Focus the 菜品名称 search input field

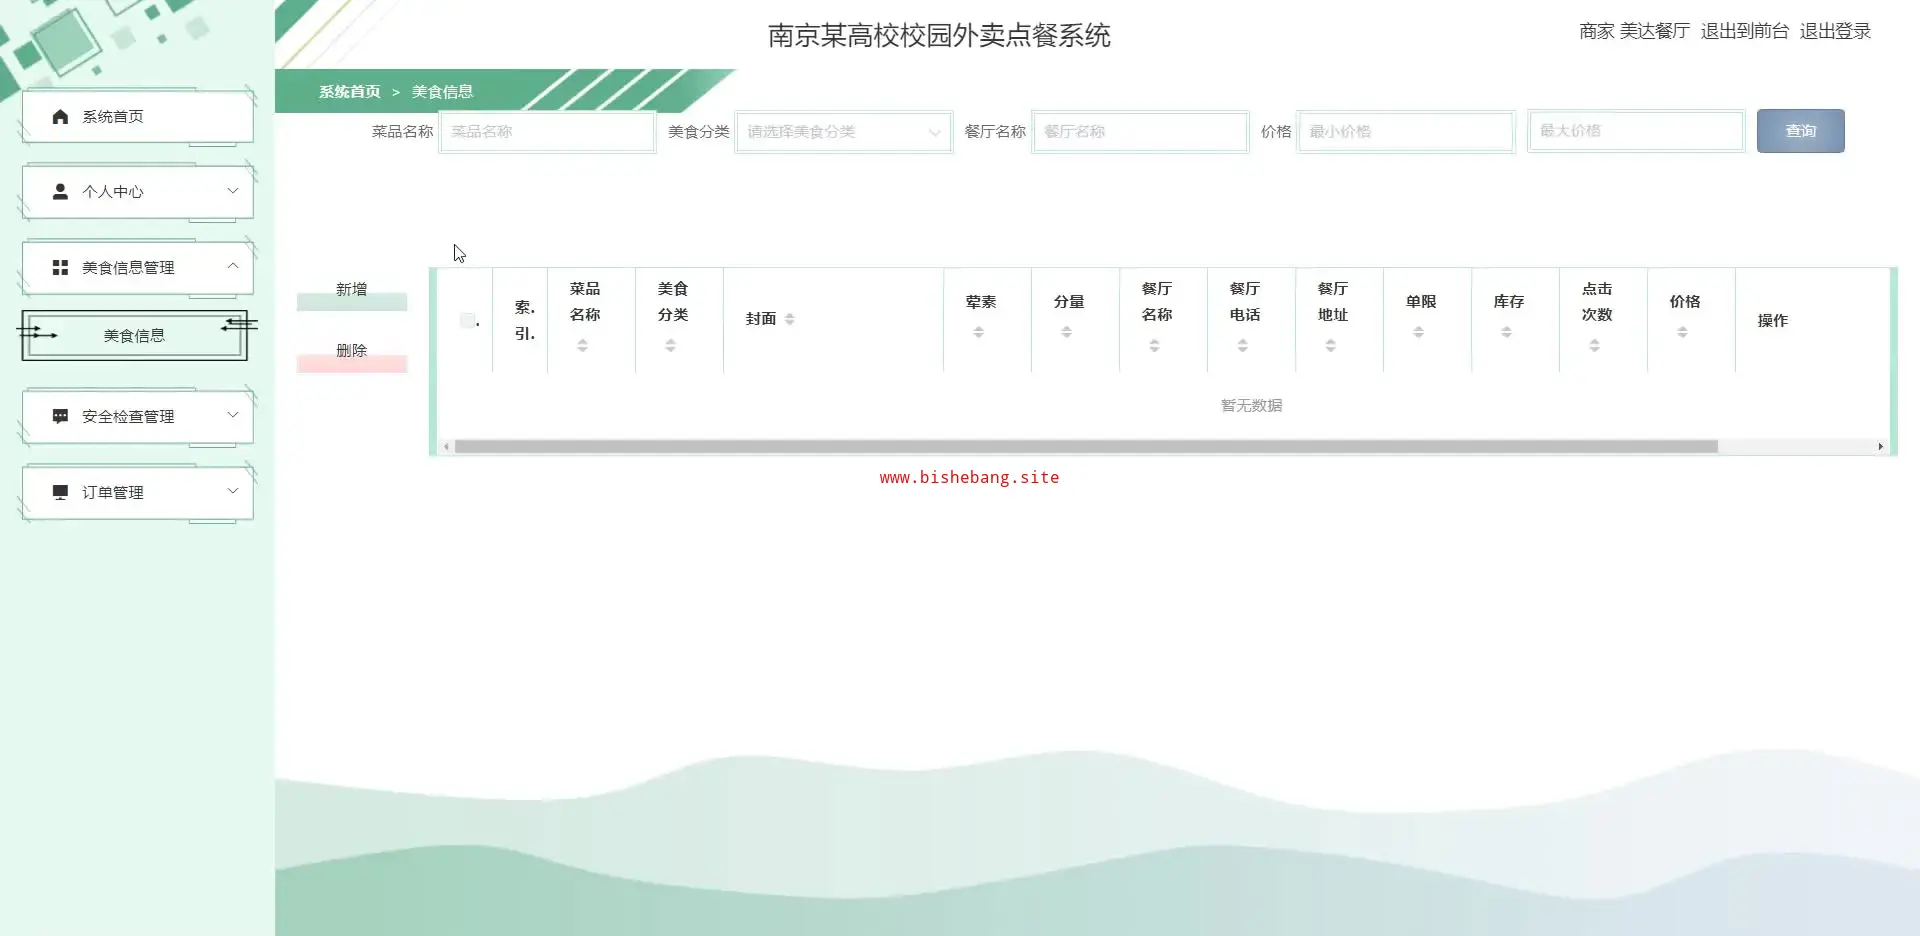[547, 132]
